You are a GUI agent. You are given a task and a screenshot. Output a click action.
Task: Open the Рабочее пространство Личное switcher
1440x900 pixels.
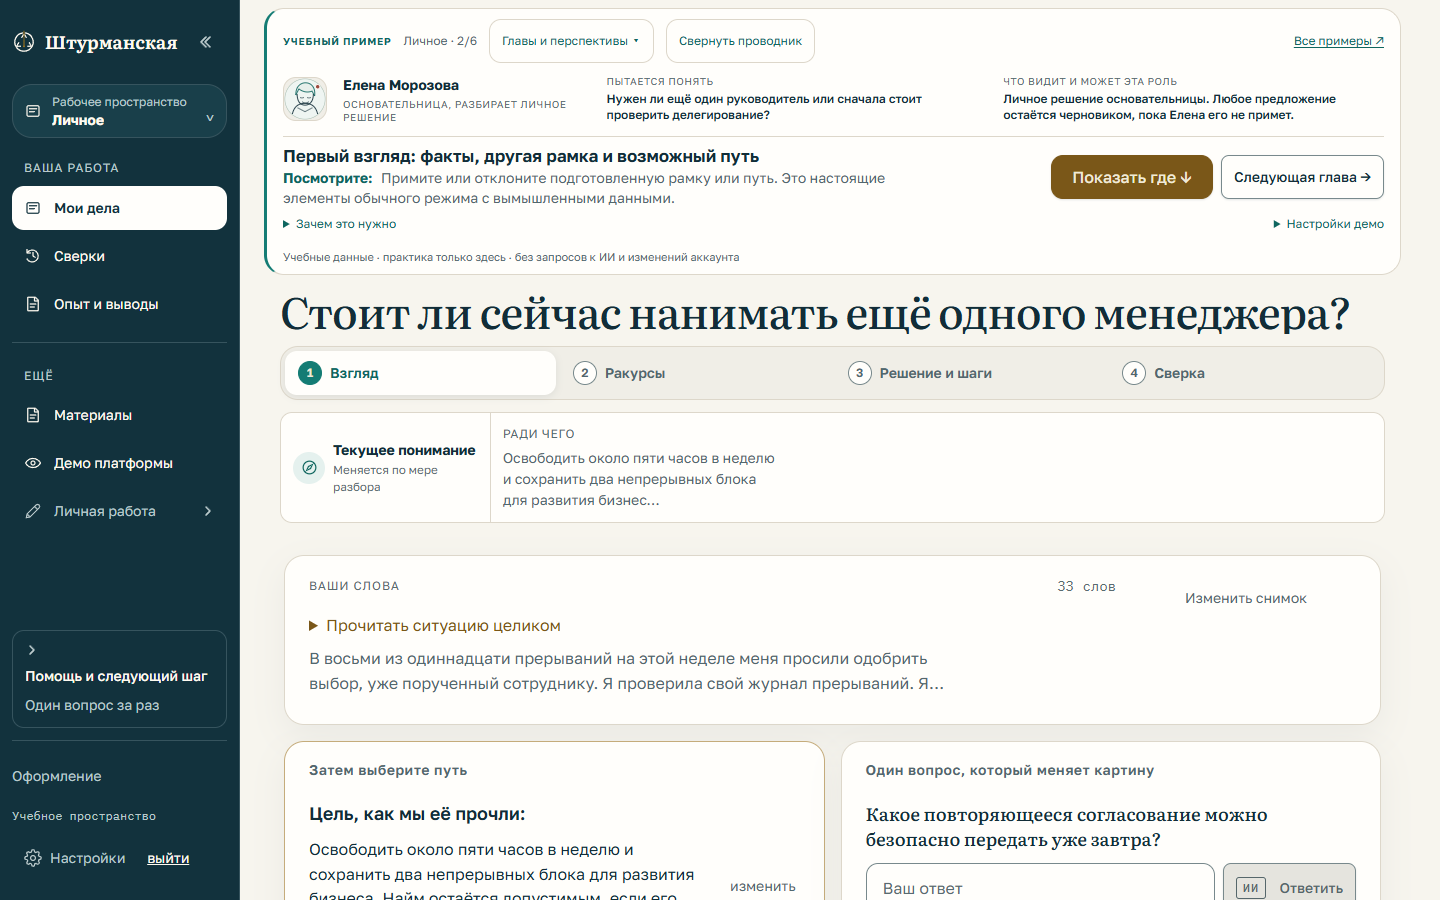119,111
